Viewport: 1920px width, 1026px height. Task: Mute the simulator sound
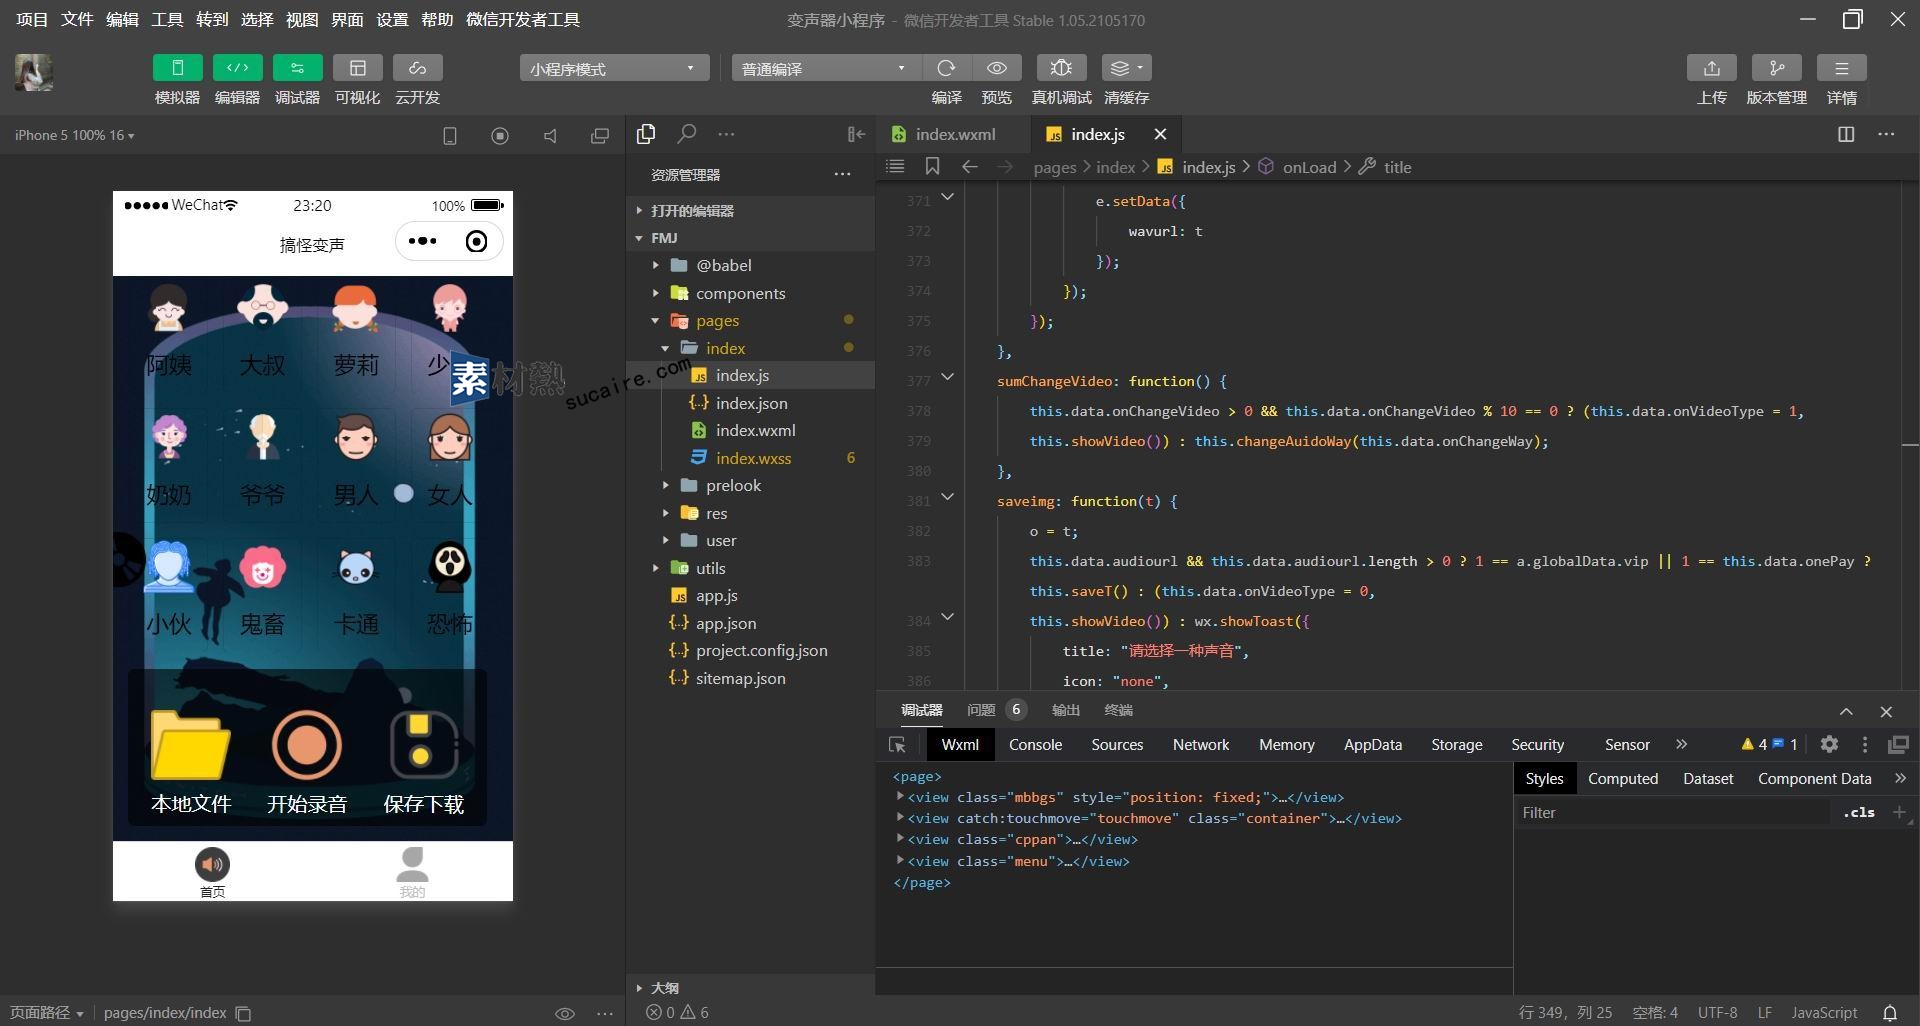(550, 135)
